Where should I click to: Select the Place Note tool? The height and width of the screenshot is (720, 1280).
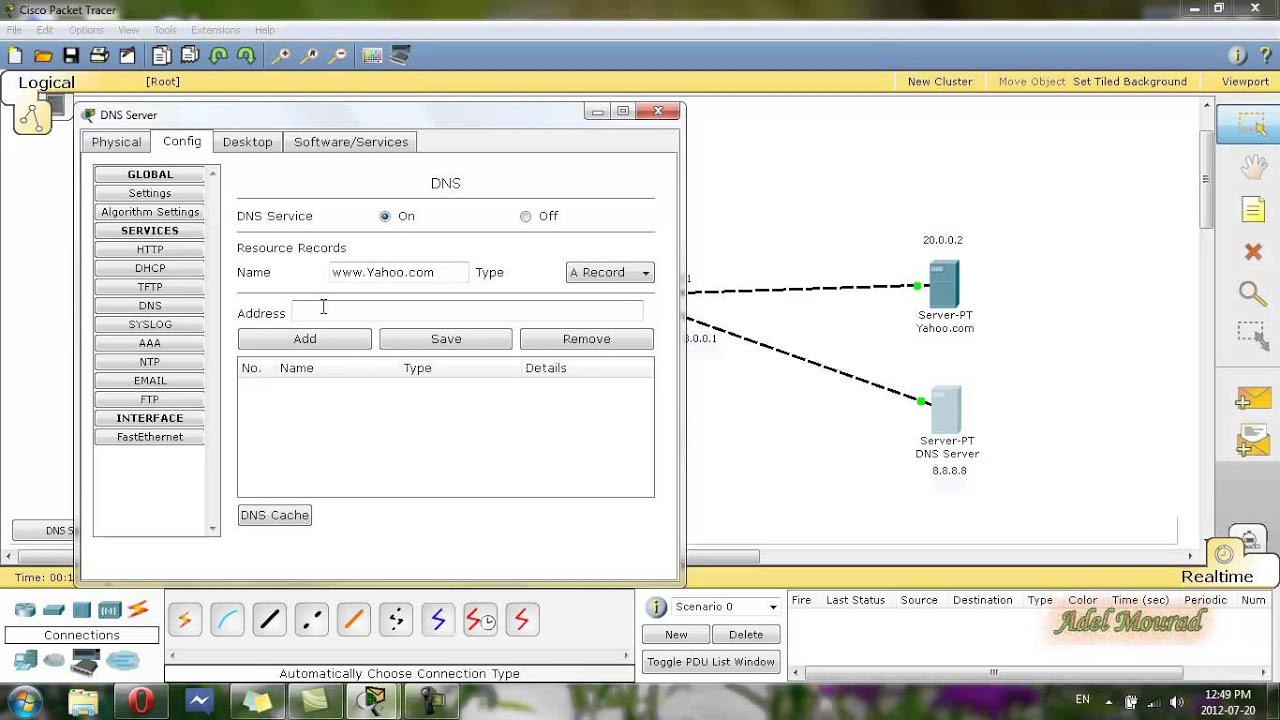1253,209
